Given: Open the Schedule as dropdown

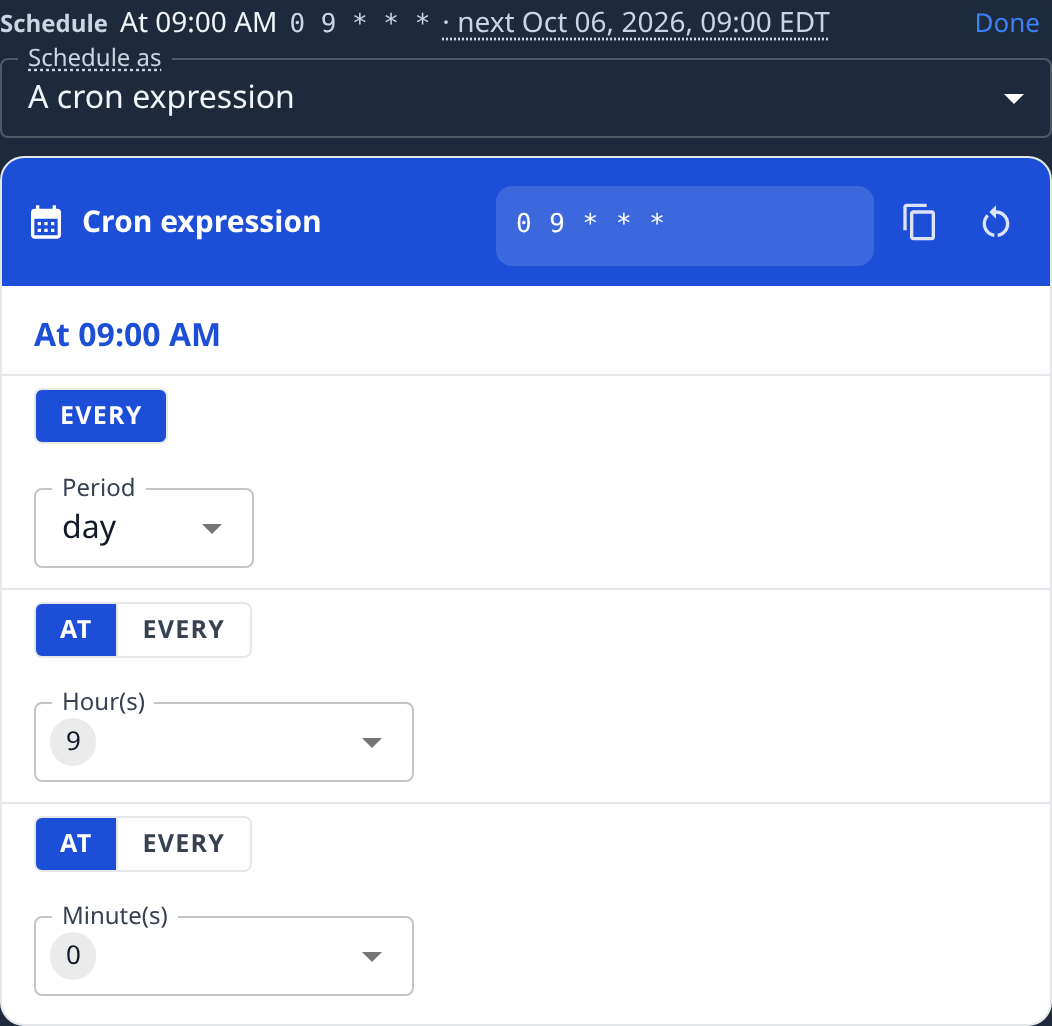Looking at the screenshot, I should 526,98.
